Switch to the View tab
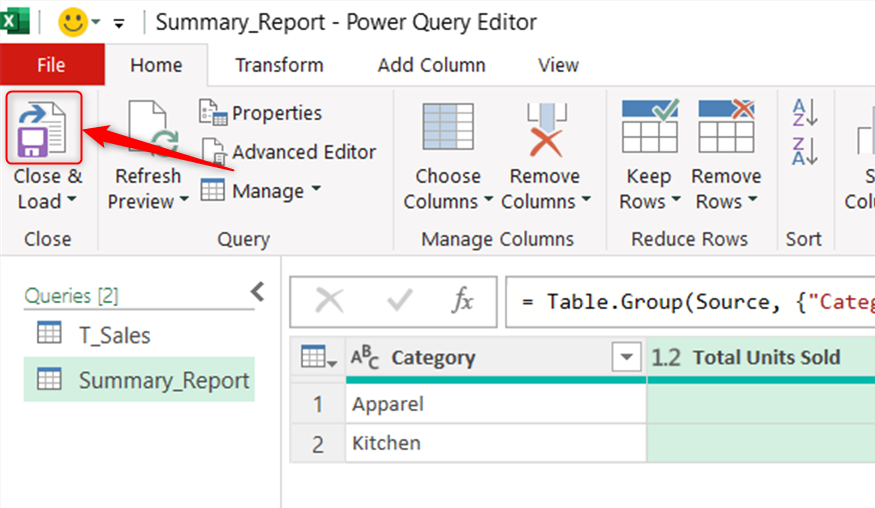 point(558,65)
